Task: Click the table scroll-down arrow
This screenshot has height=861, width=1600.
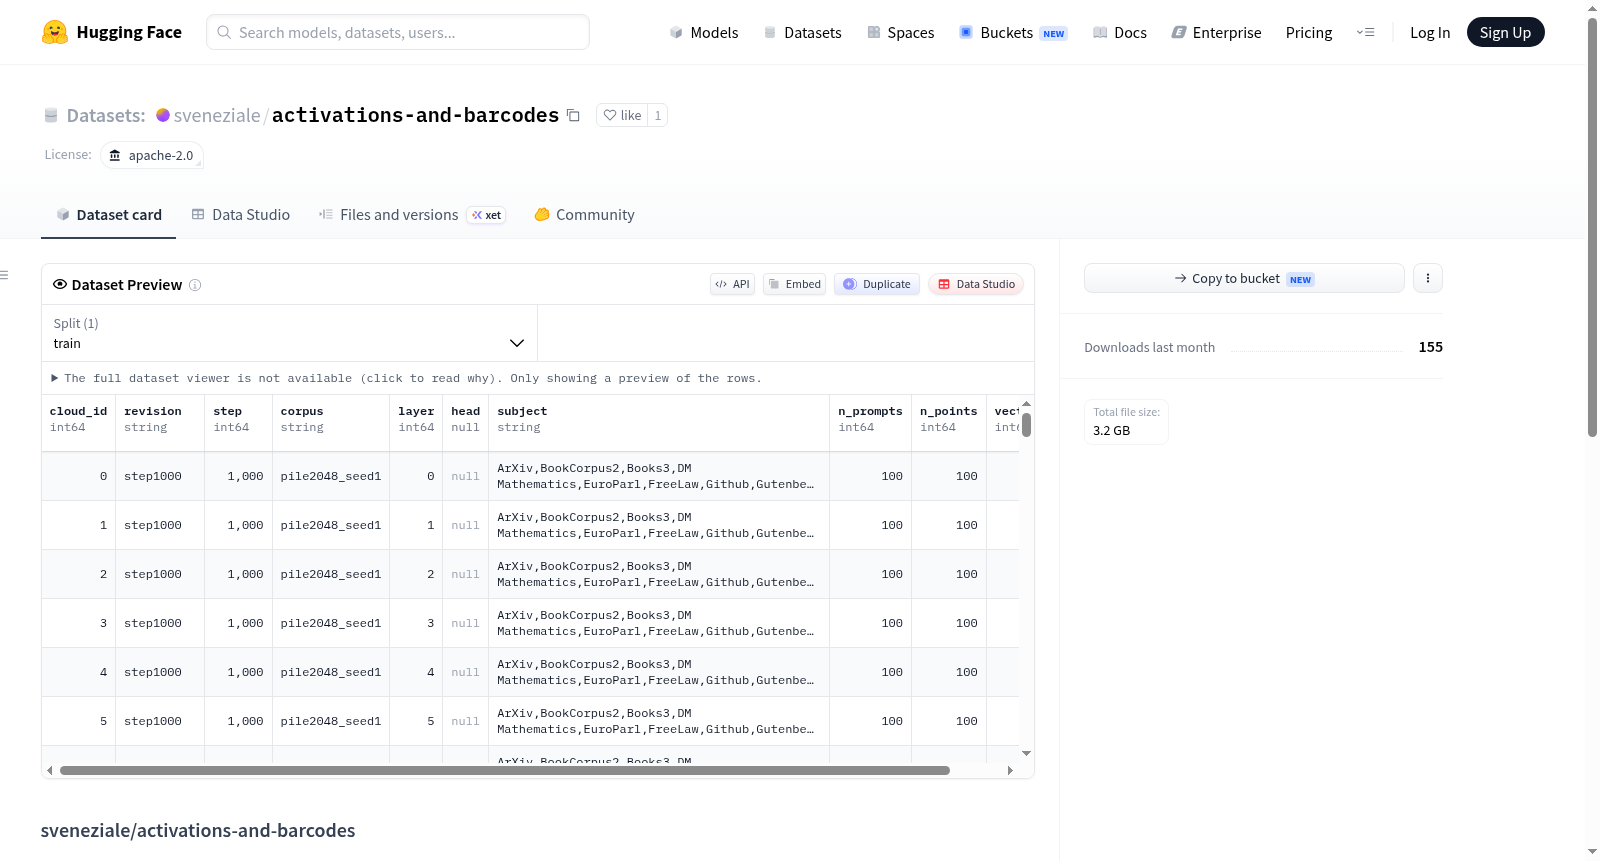Action: [1026, 753]
